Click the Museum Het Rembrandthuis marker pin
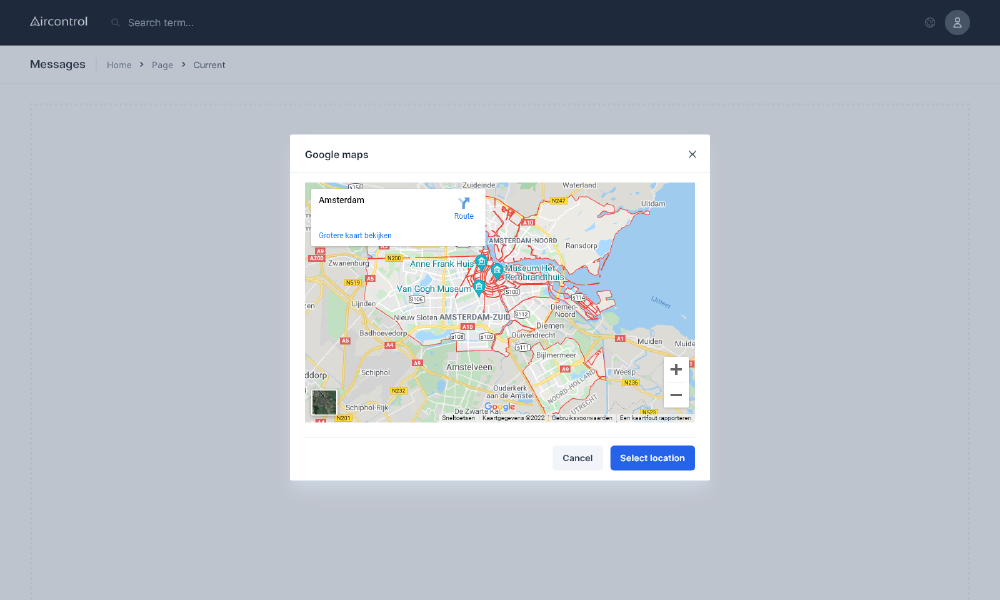This screenshot has height=600, width=1000. [497, 270]
